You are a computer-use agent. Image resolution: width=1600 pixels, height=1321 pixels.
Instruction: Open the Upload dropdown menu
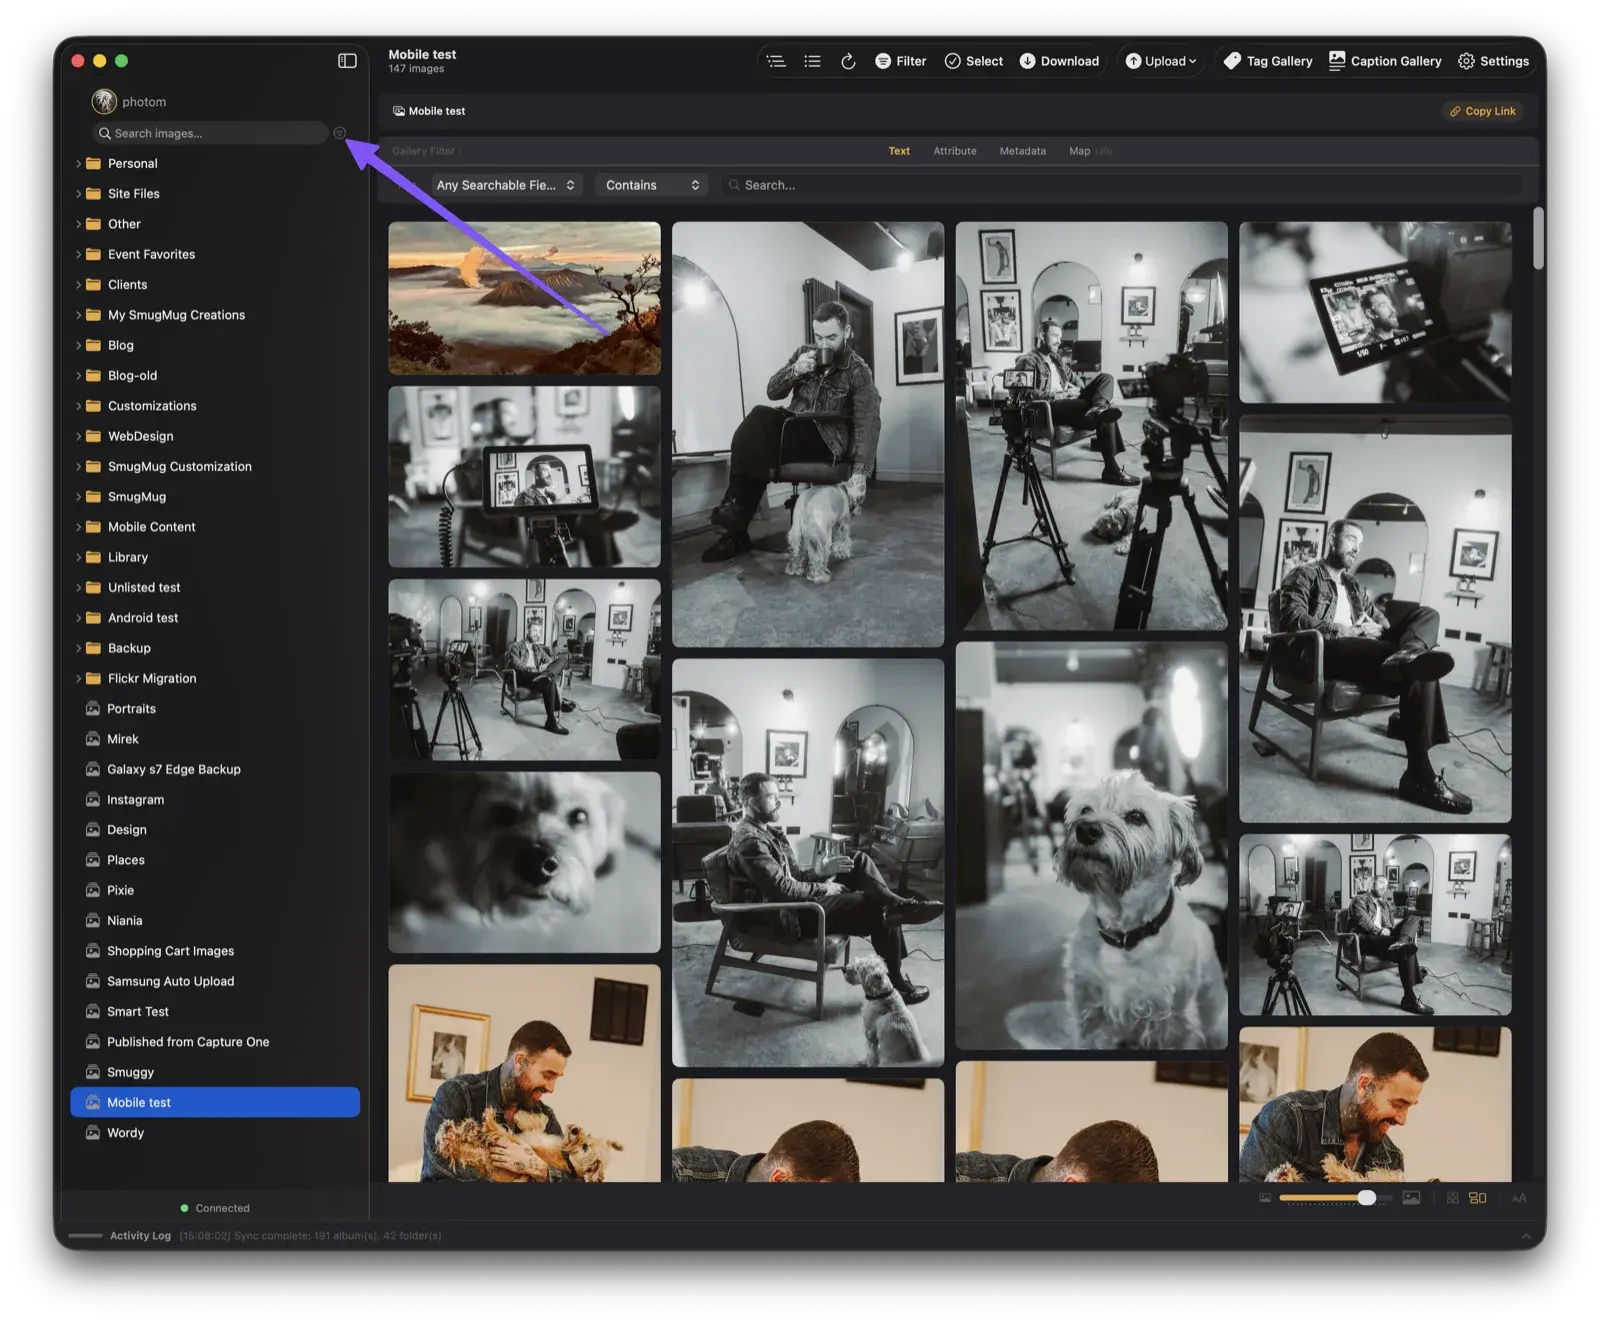[x=1161, y=61]
